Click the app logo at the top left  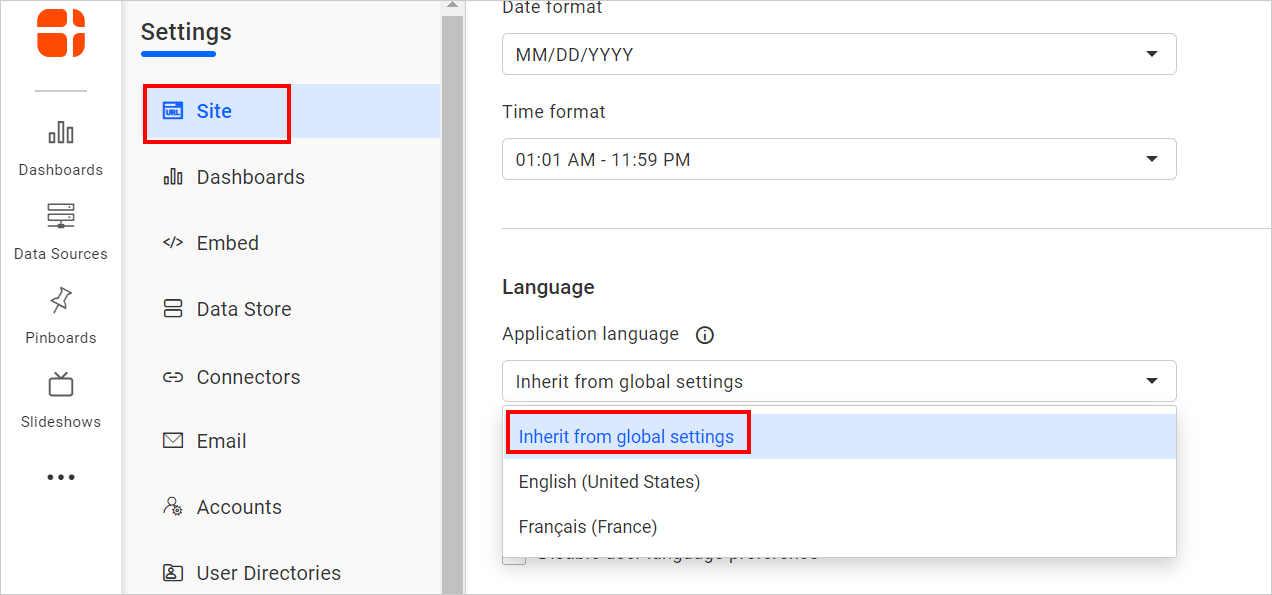point(61,34)
